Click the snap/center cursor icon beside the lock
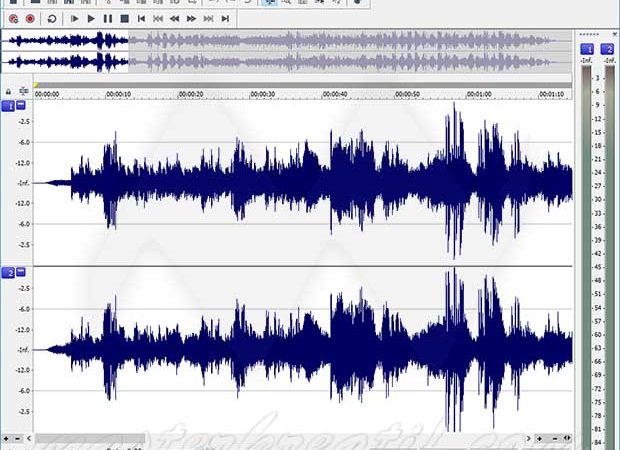 pos(24,91)
